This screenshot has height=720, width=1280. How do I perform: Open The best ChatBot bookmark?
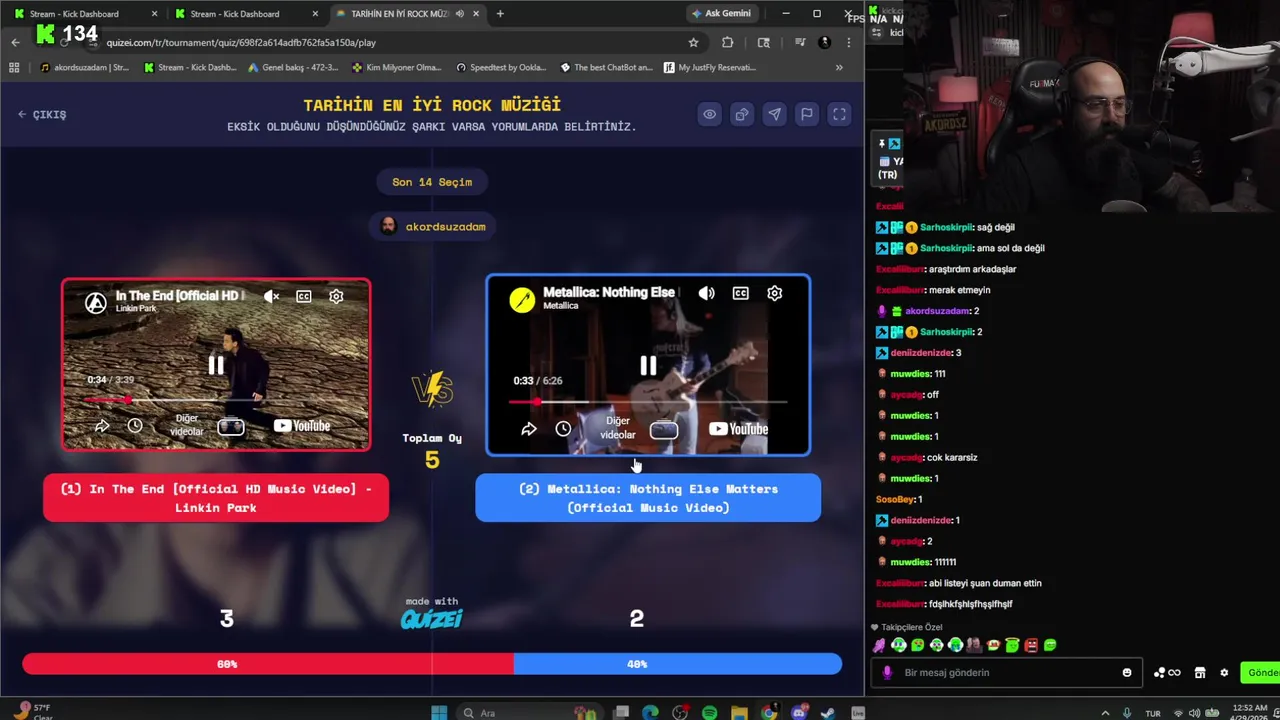click(x=606, y=67)
